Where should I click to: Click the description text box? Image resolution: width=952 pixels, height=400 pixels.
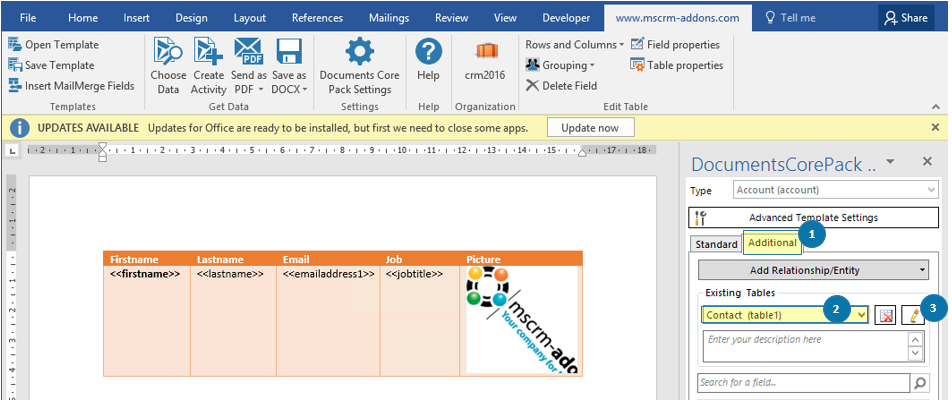(805, 346)
